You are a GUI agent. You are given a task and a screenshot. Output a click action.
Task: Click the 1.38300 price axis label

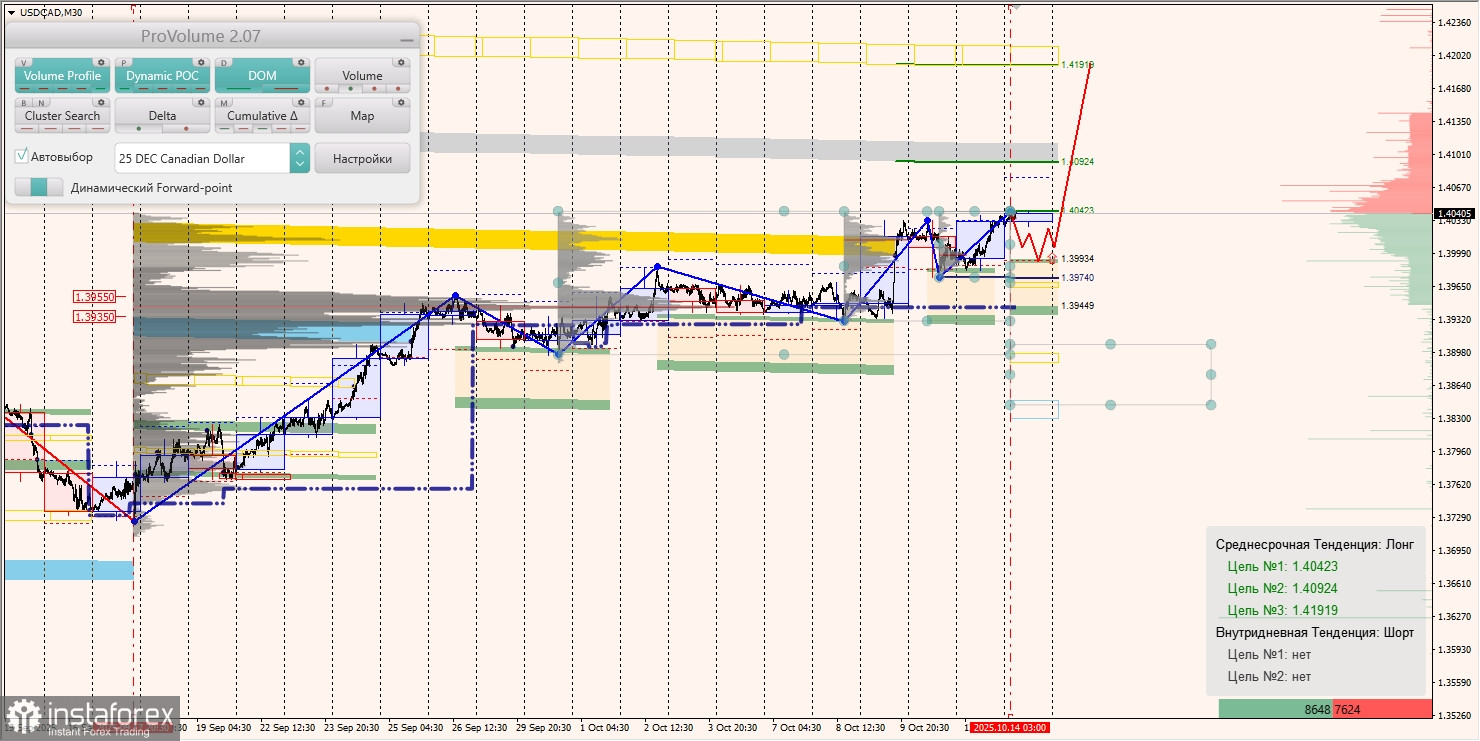coord(1453,418)
